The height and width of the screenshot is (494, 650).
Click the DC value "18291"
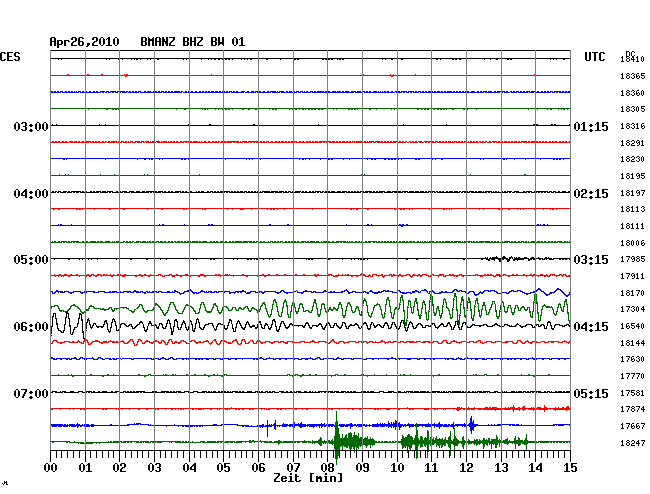pos(633,143)
